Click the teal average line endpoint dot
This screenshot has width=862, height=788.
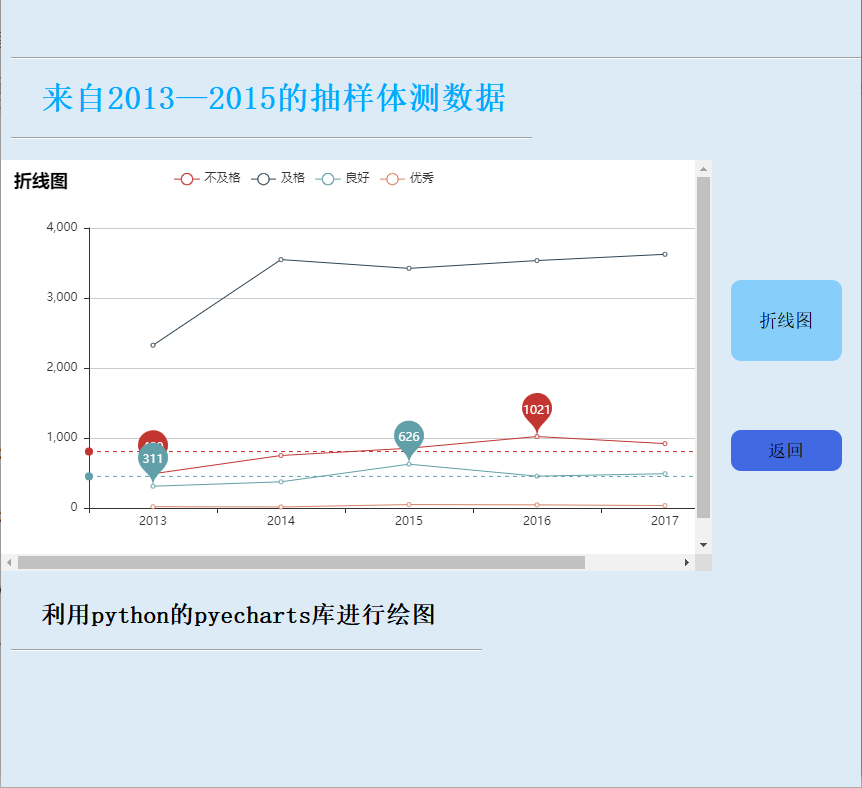click(89, 476)
